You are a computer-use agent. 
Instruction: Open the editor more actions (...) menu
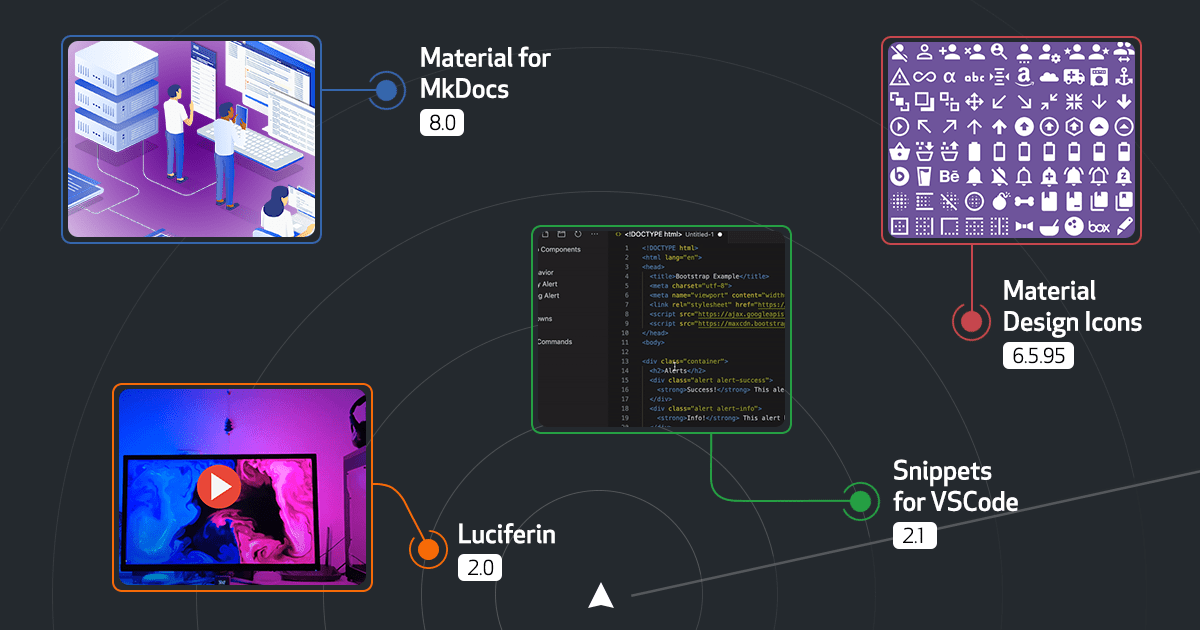594,234
